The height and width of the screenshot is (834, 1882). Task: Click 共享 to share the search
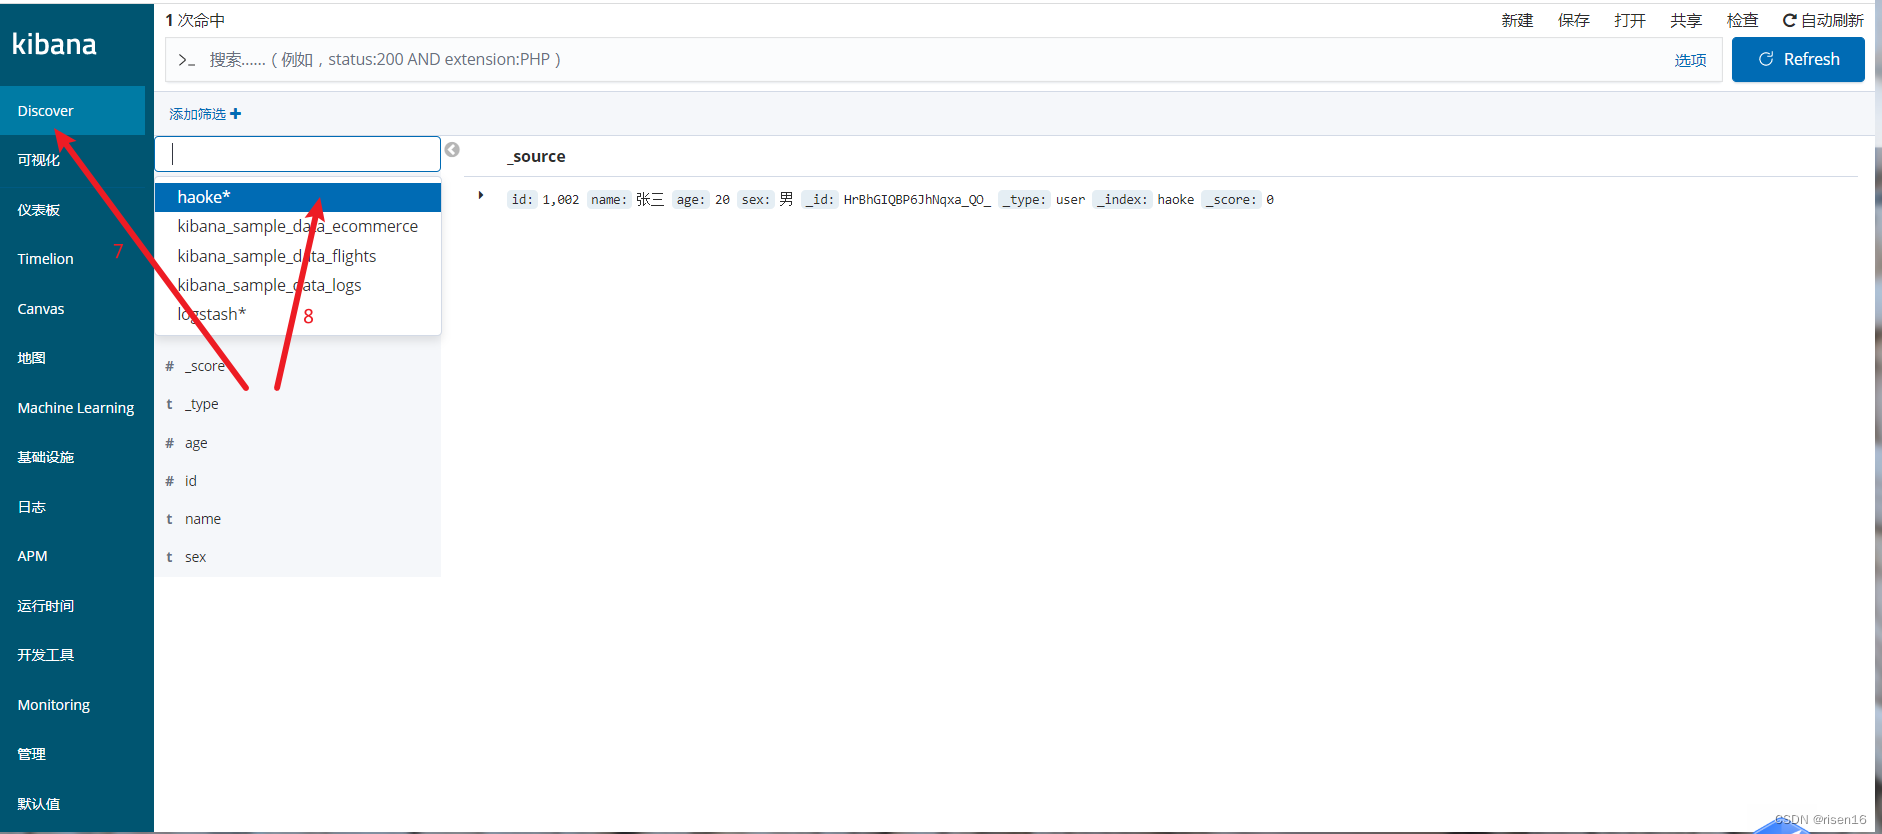(x=1685, y=20)
